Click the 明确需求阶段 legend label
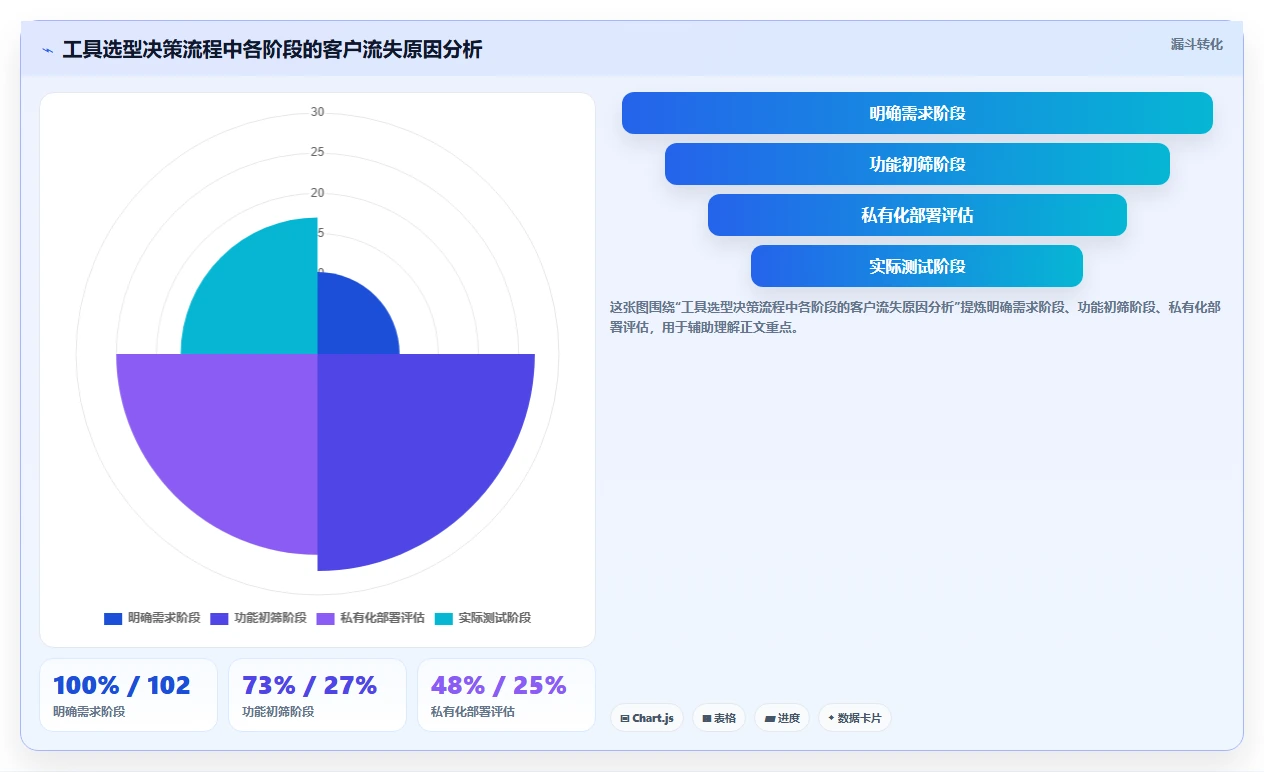The width and height of the screenshot is (1264, 772). coord(164,618)
